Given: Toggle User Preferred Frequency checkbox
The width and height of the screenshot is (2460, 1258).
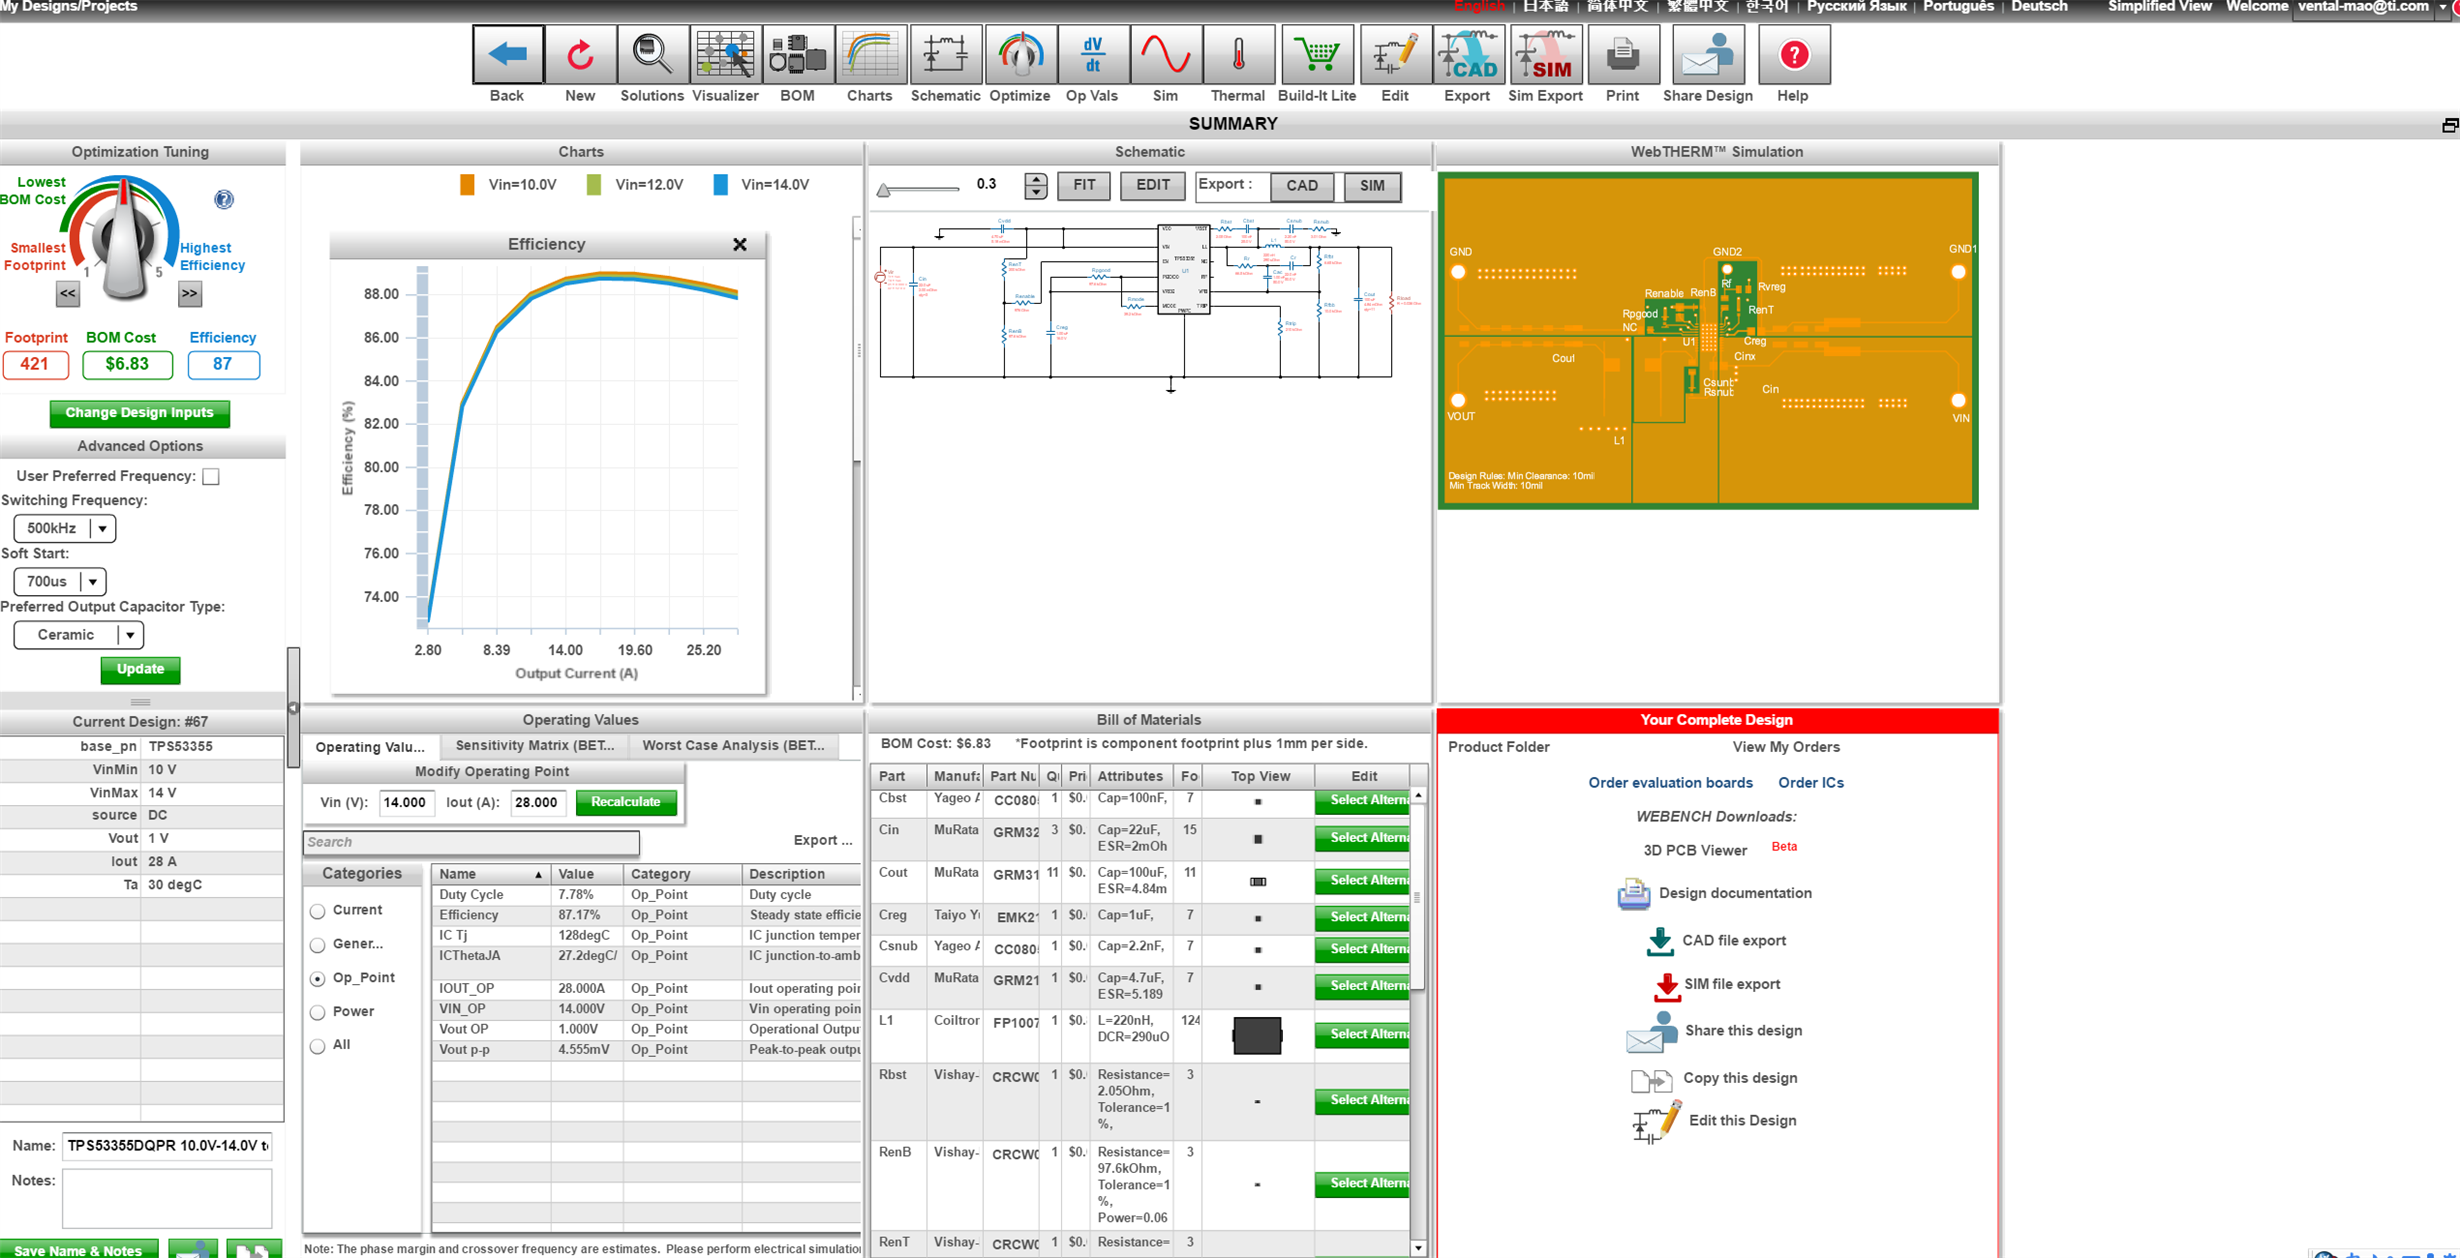Looking at the screenshot, I should [211, 477].
